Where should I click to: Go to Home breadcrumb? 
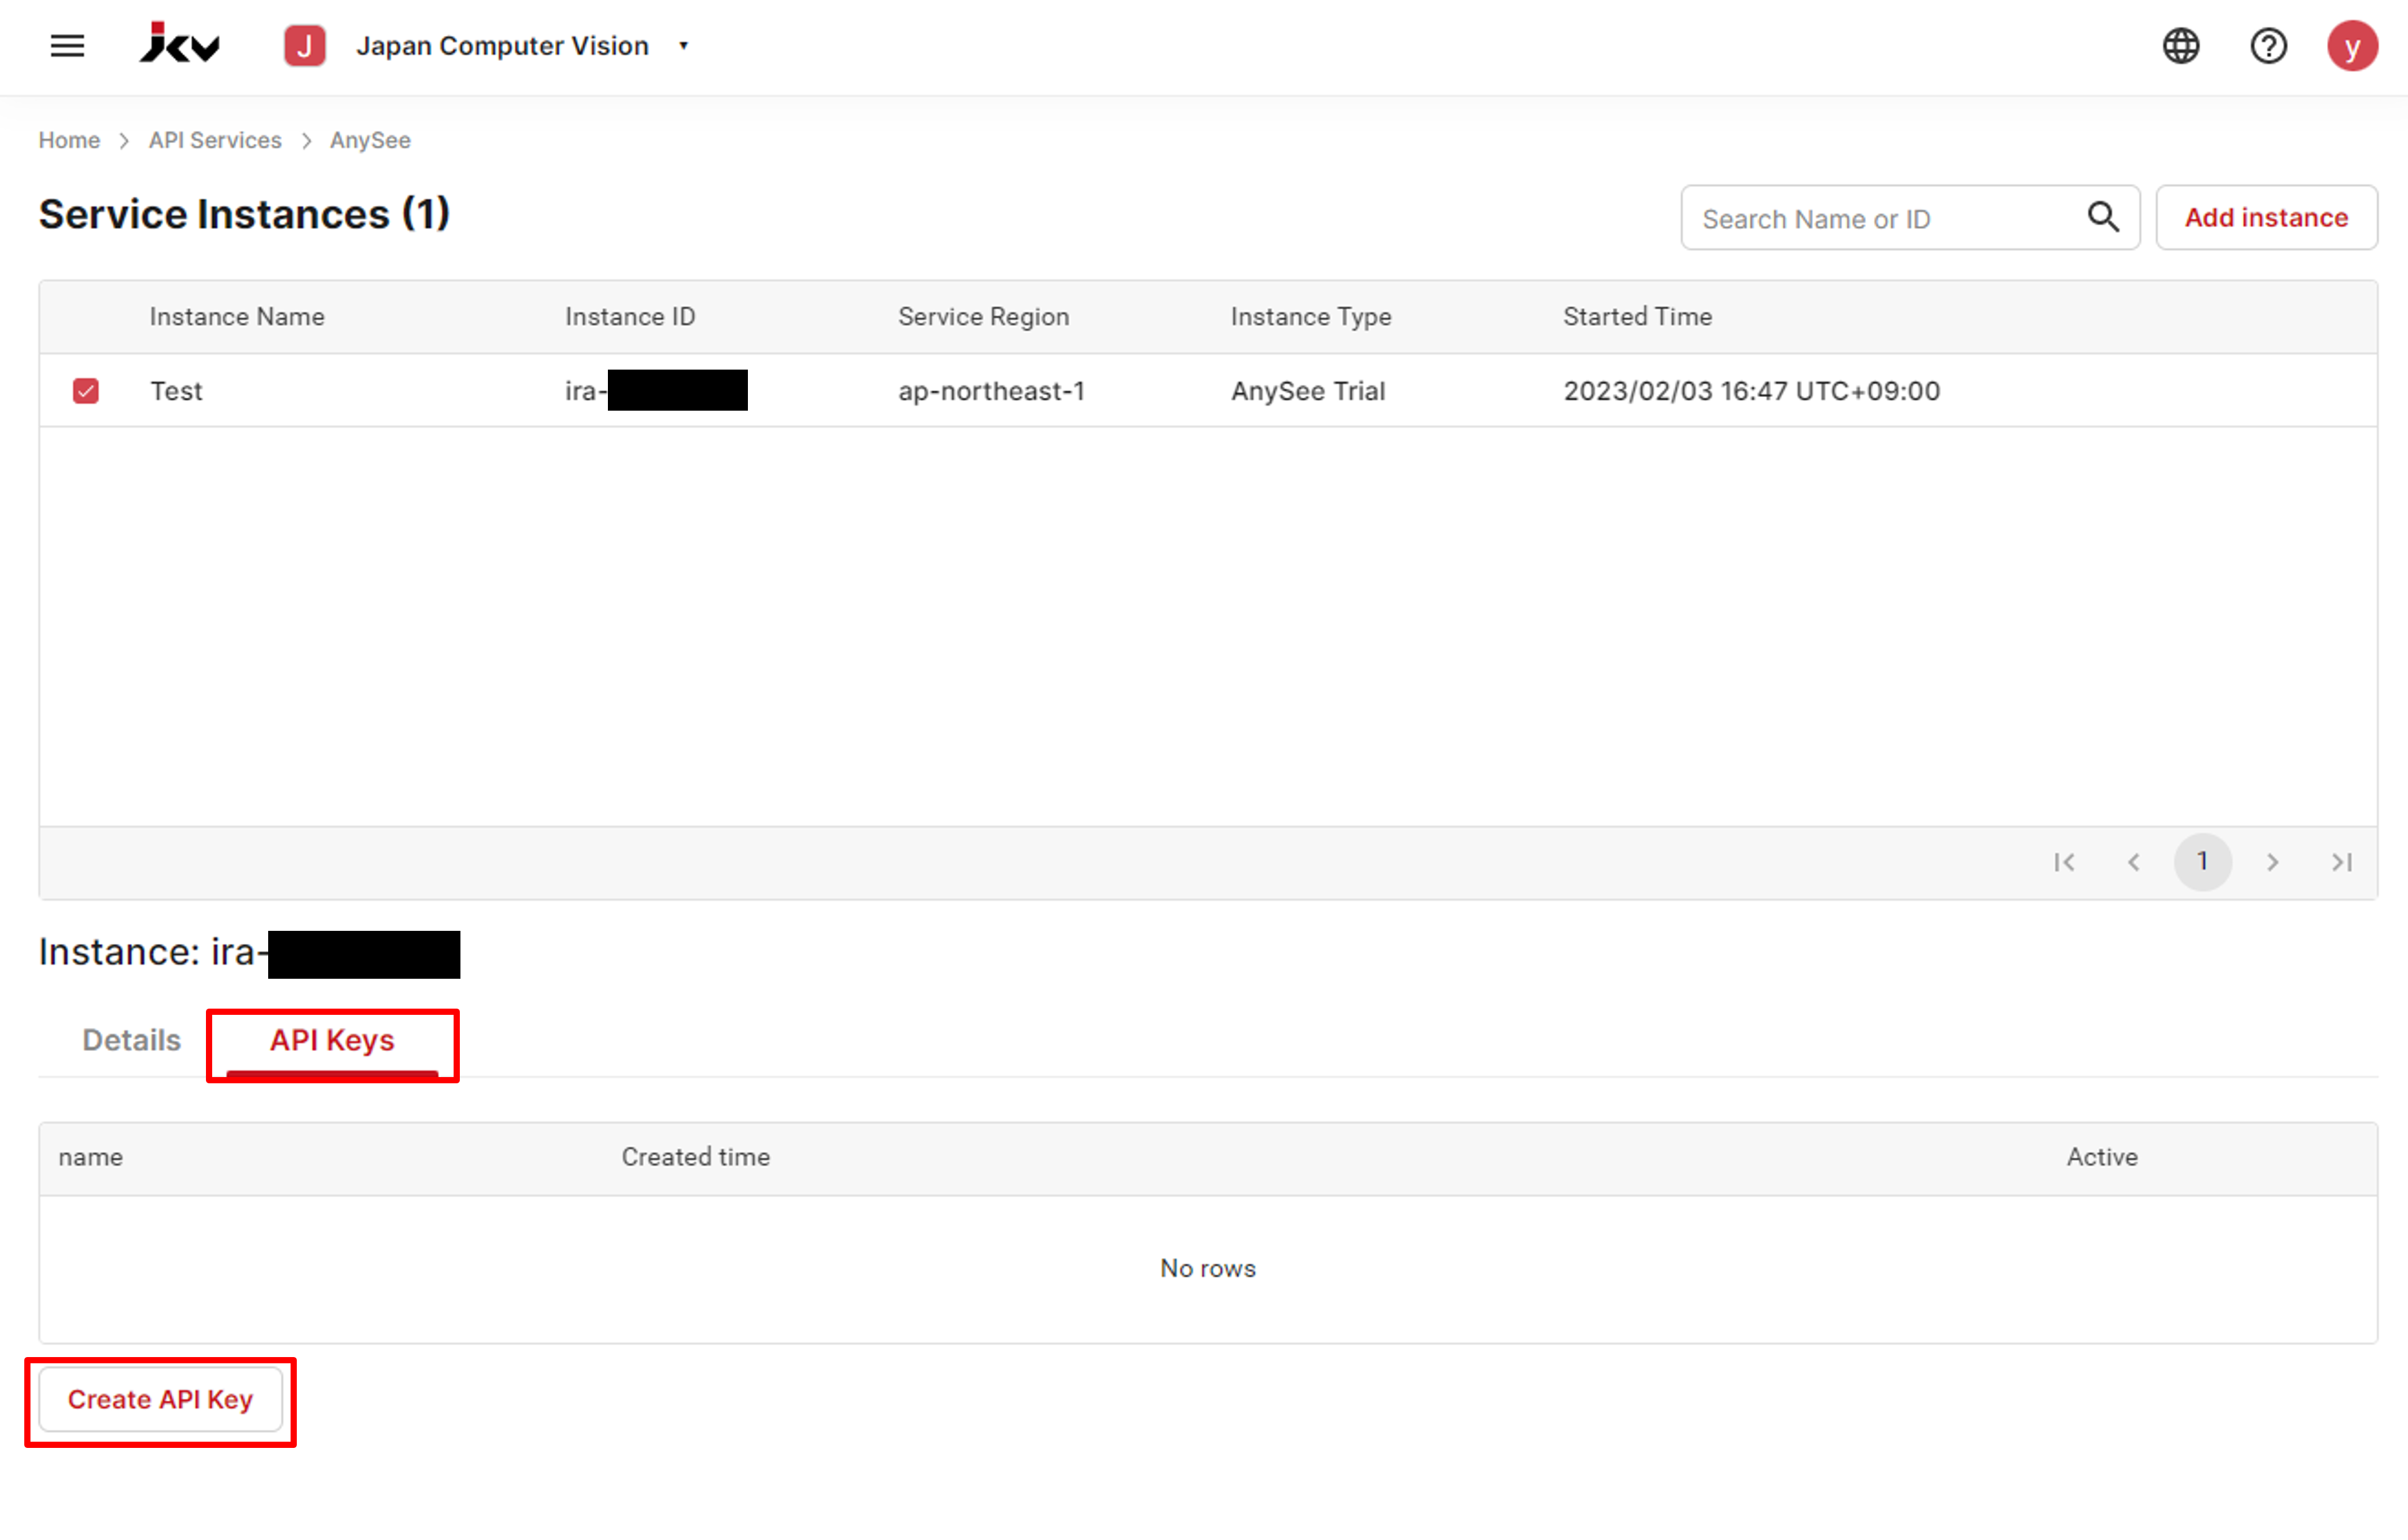pos(69,140)
